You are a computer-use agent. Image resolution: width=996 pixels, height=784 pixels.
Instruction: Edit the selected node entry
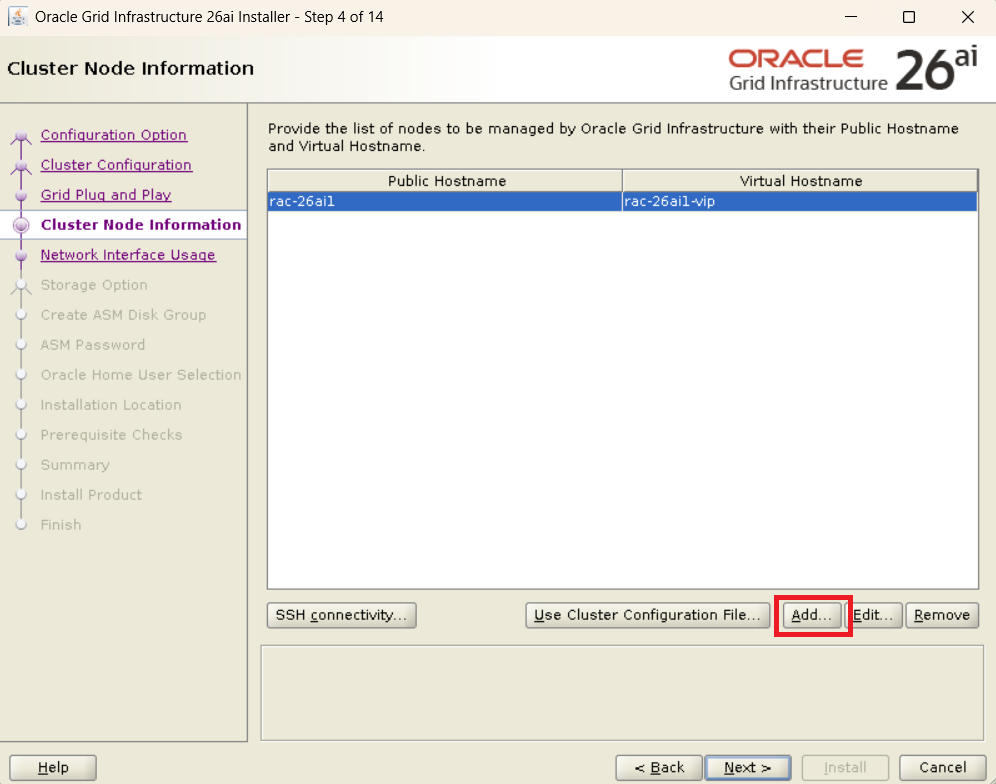coord(873,615)
